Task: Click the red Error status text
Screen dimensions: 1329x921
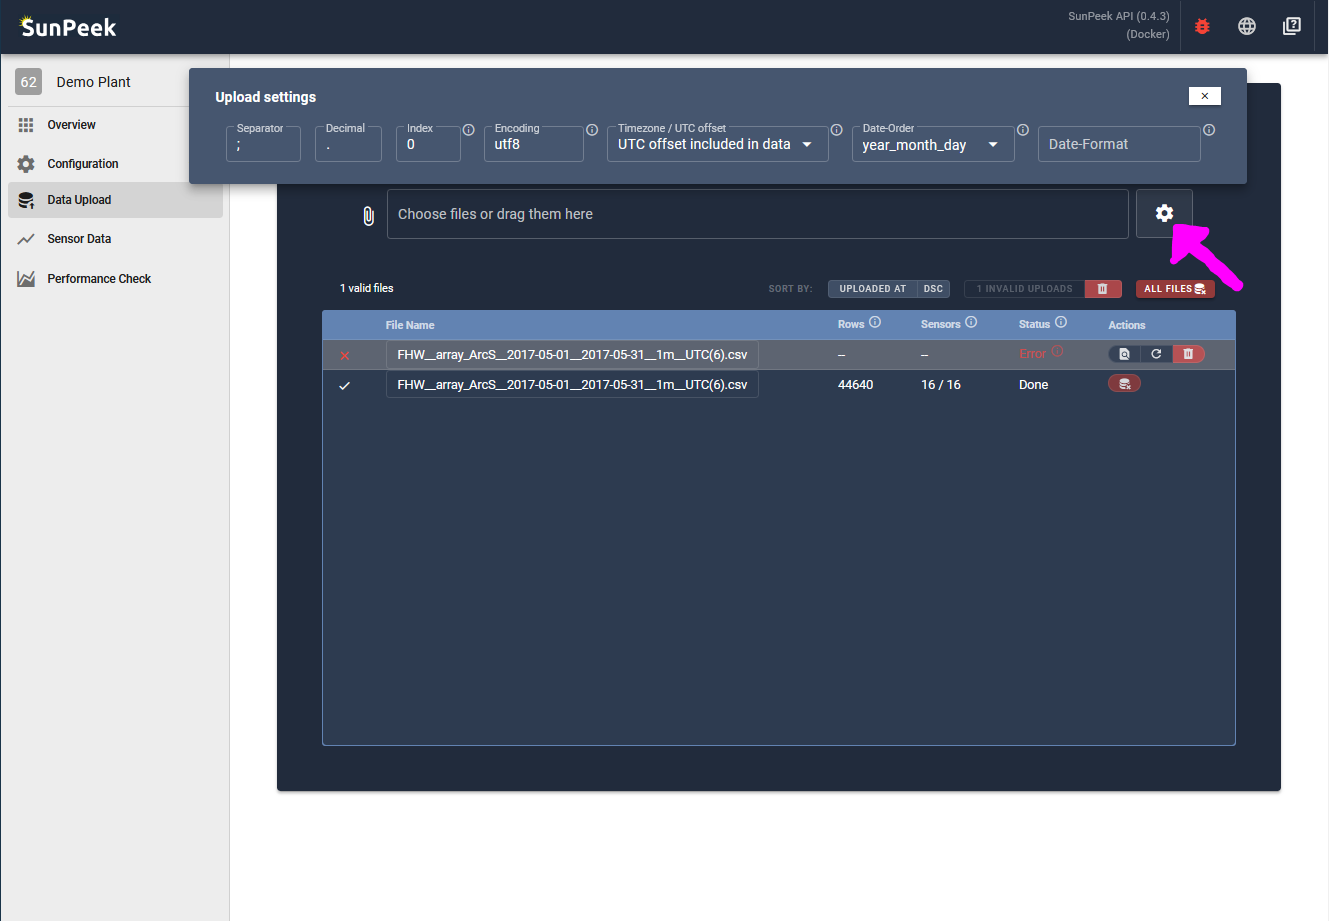Action: [1033, 354]
